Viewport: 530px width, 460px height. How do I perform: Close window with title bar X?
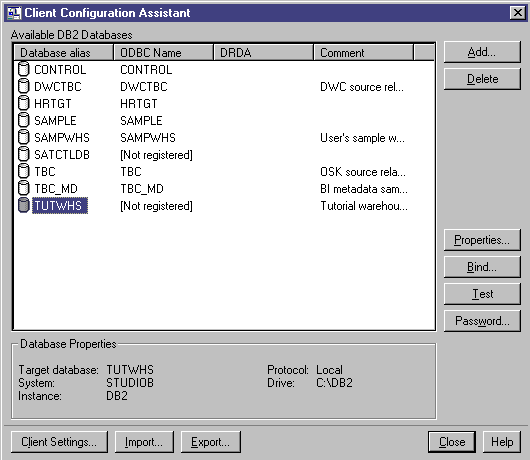pos(517,13)
